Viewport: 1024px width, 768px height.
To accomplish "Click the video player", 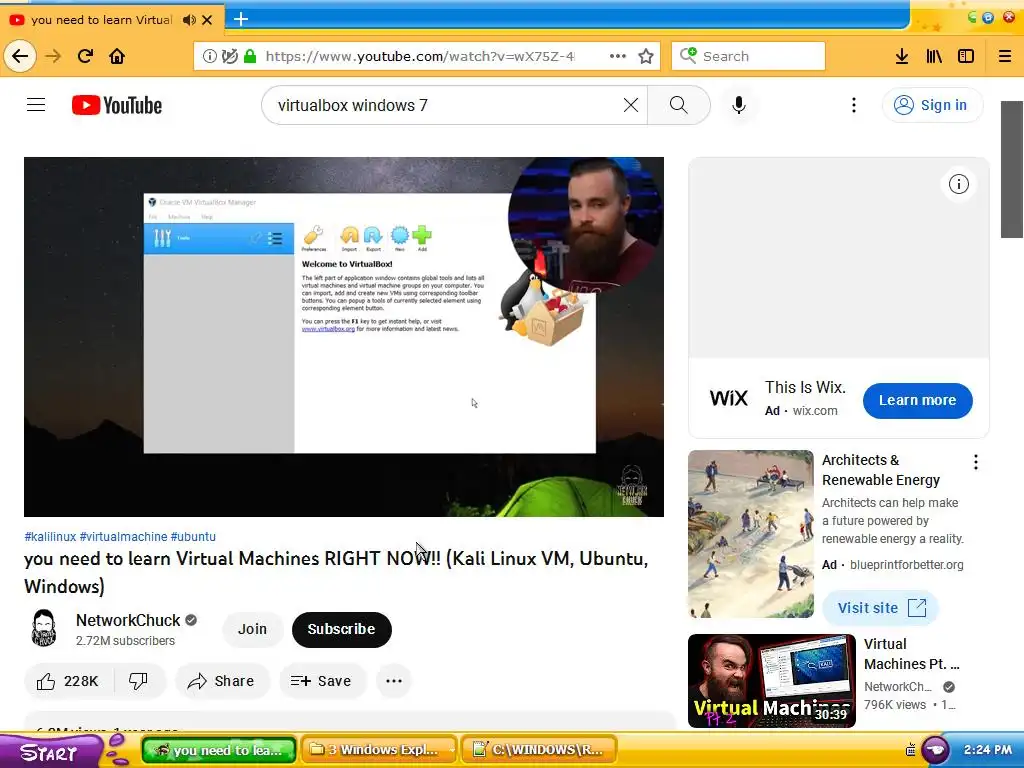I will (x=344, y=336).
